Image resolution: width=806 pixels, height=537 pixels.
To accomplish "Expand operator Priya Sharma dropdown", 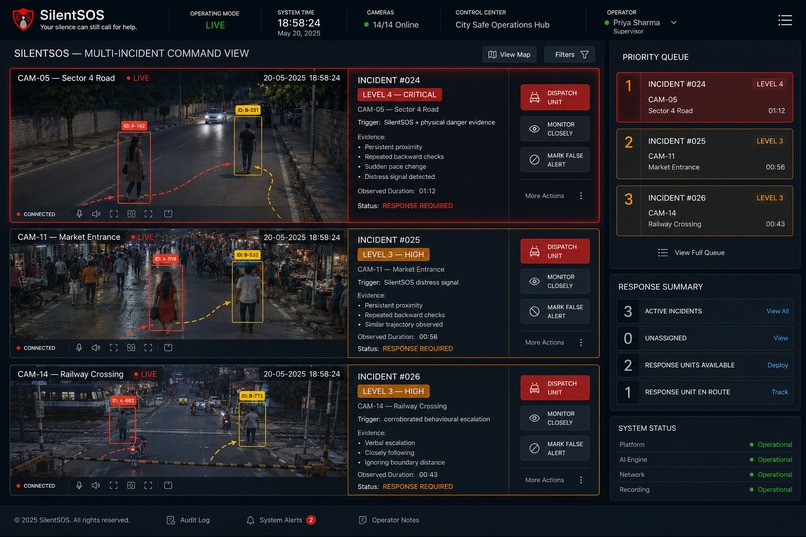I will point(673,23).
